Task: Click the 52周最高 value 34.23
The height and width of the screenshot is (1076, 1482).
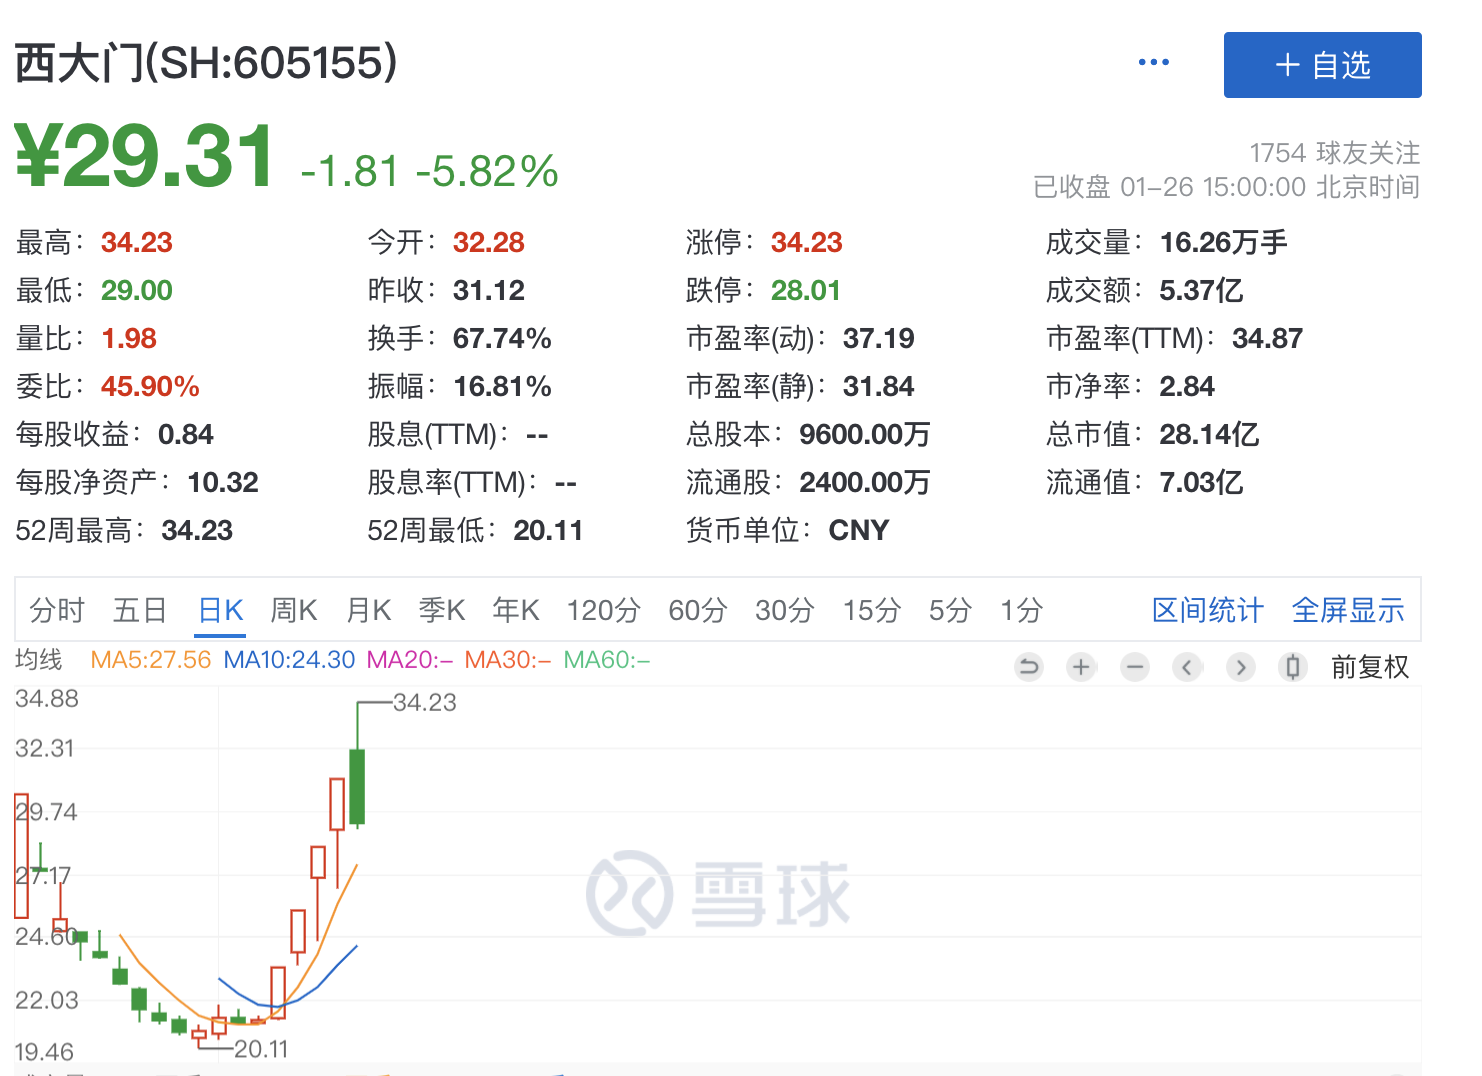Action: pos(197,530)
